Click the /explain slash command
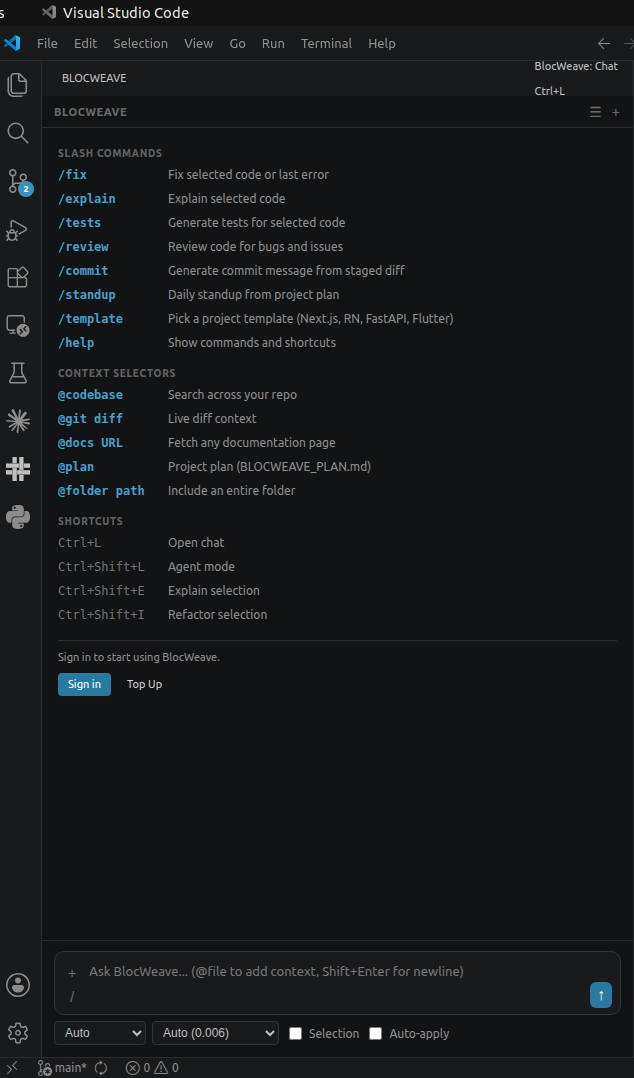Screen dimensions: 634x1078 87,199
